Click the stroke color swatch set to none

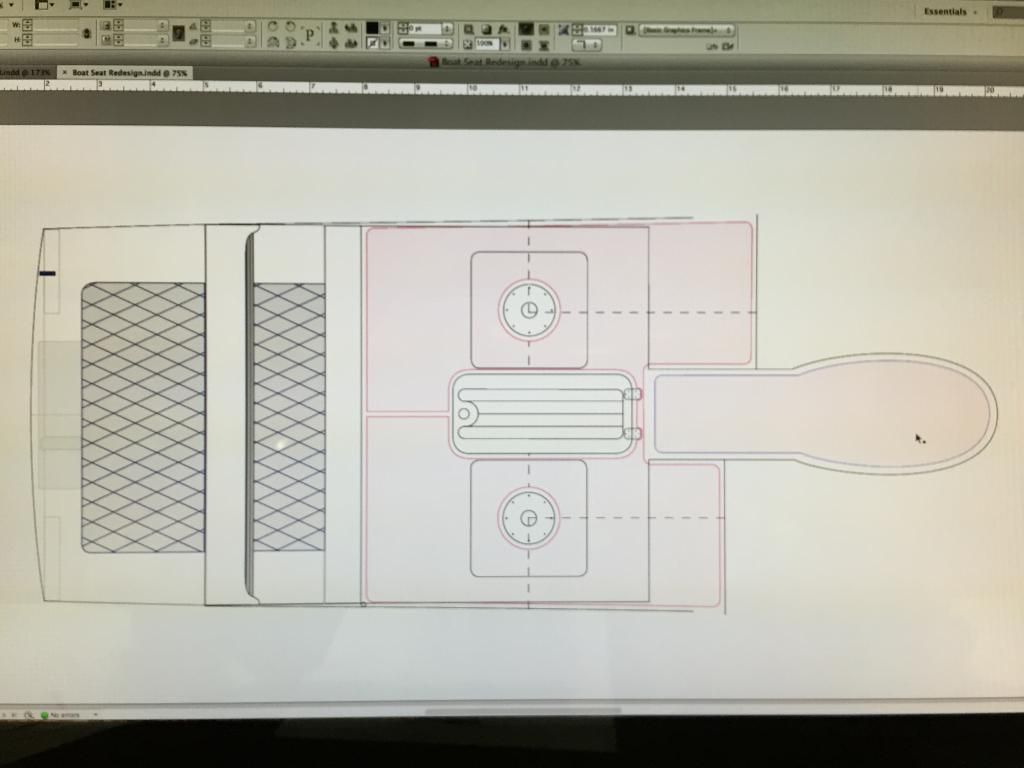[x=372, y=43]
